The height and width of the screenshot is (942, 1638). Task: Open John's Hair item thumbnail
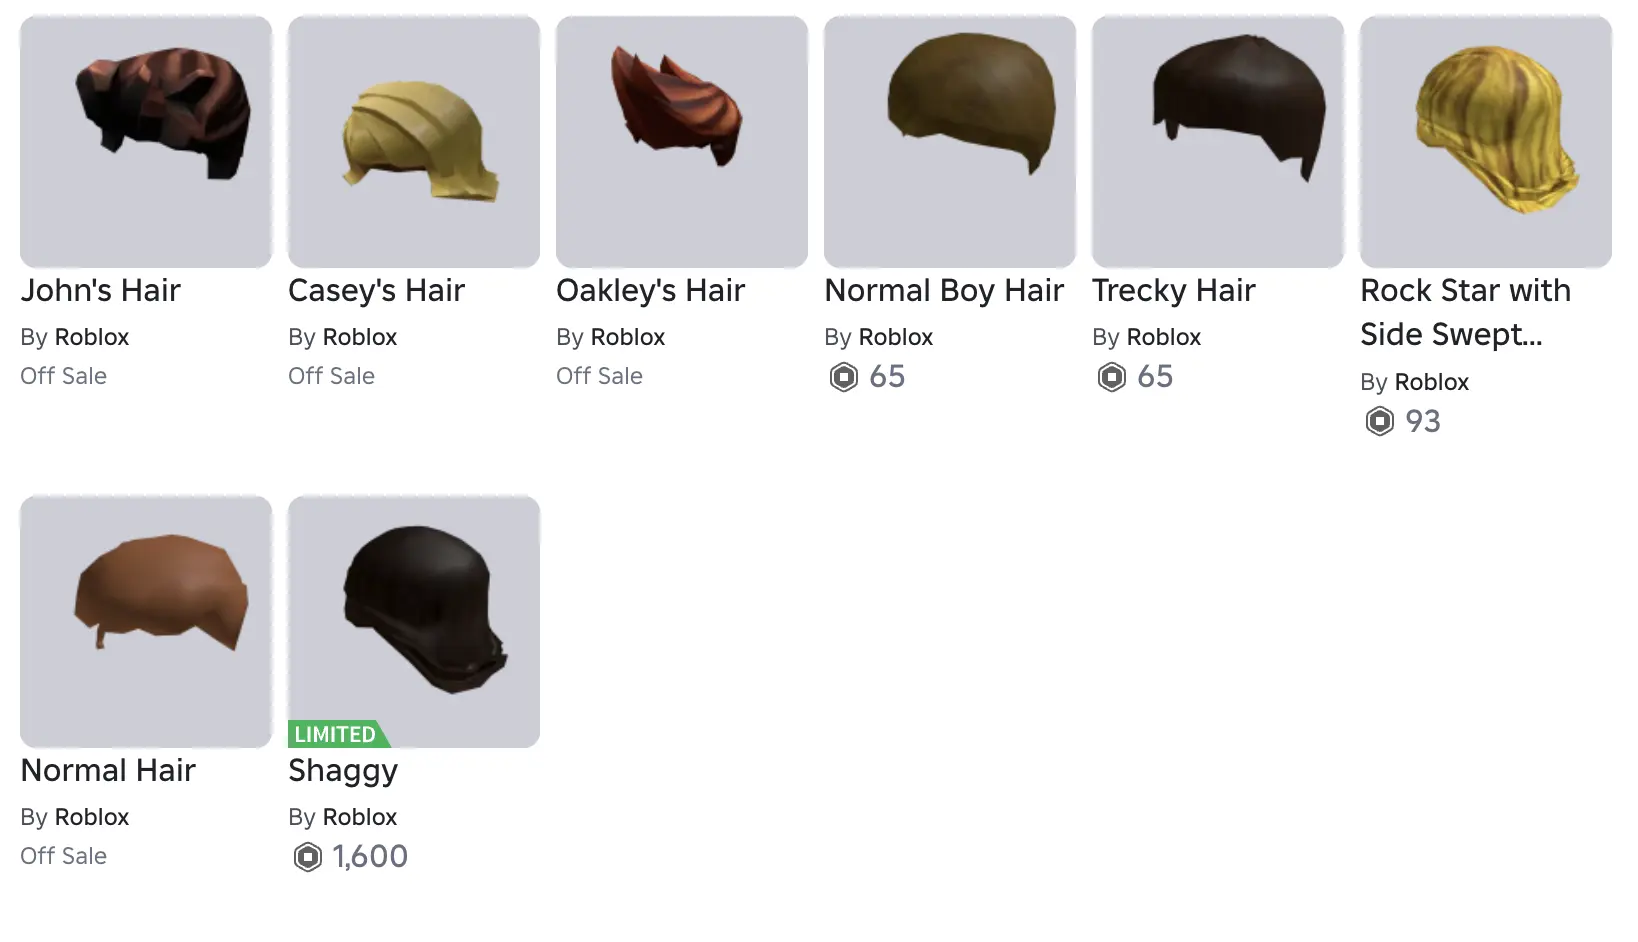pos(146,141)
